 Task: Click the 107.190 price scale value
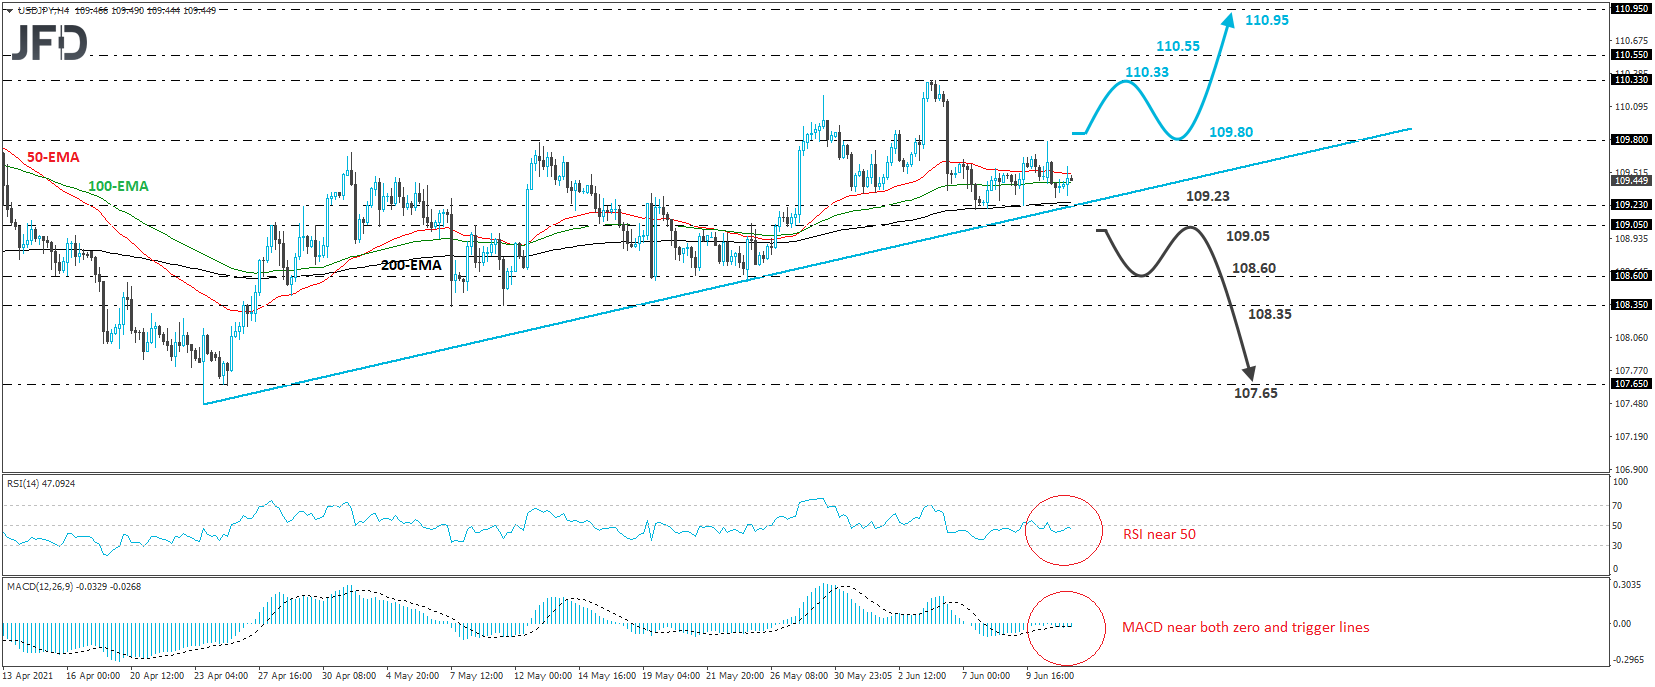click(1631, 437)
